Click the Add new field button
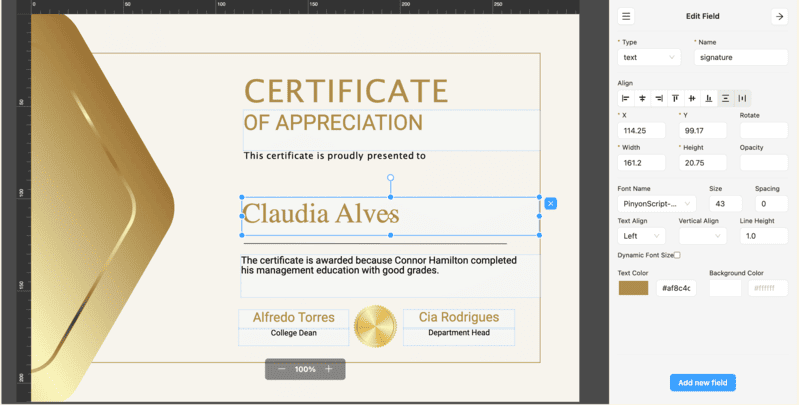The height and width of the screenshot is (405, 799). point(703,383)
